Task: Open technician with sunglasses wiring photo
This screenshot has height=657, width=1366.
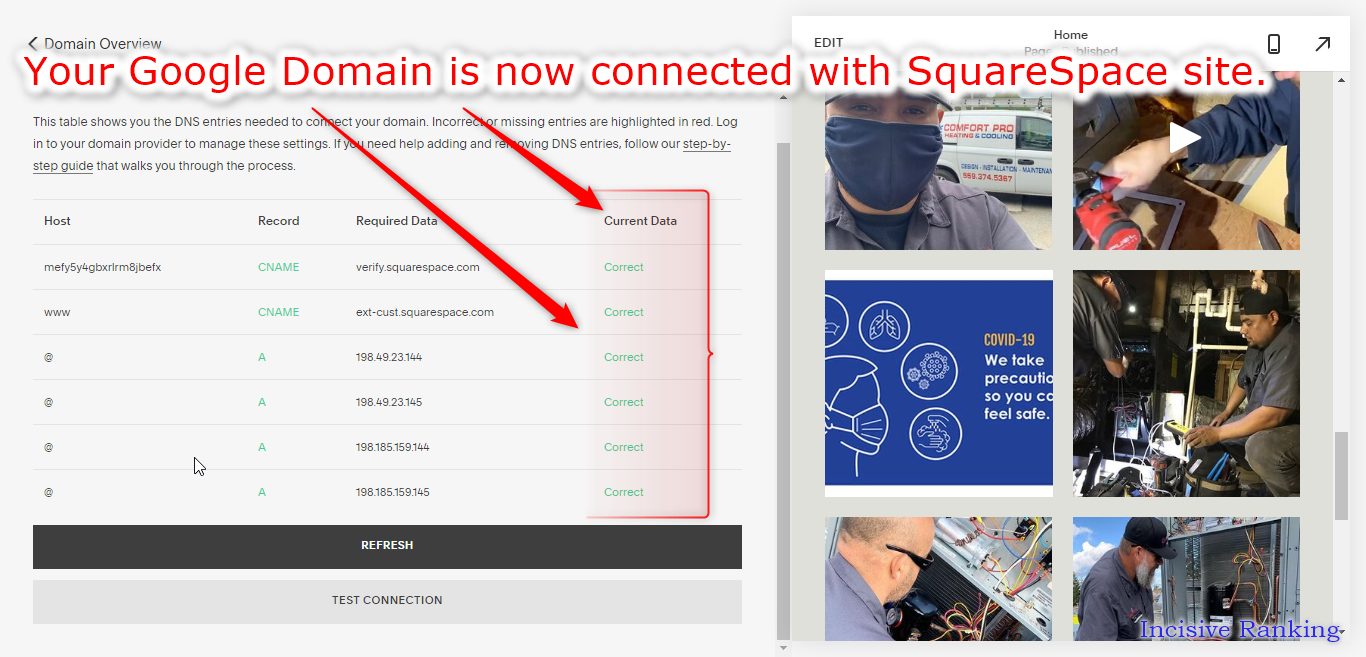Action: click(938, 578)
